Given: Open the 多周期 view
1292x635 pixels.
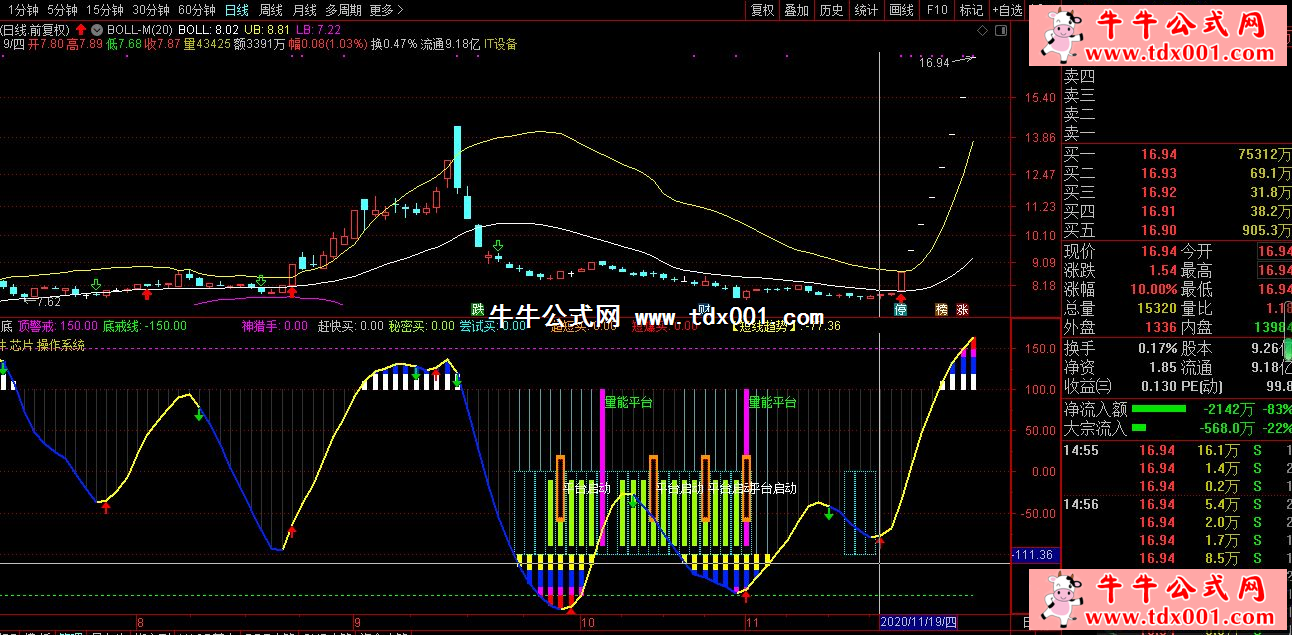Looking at the screenshot, I should (x=344, y=10).
